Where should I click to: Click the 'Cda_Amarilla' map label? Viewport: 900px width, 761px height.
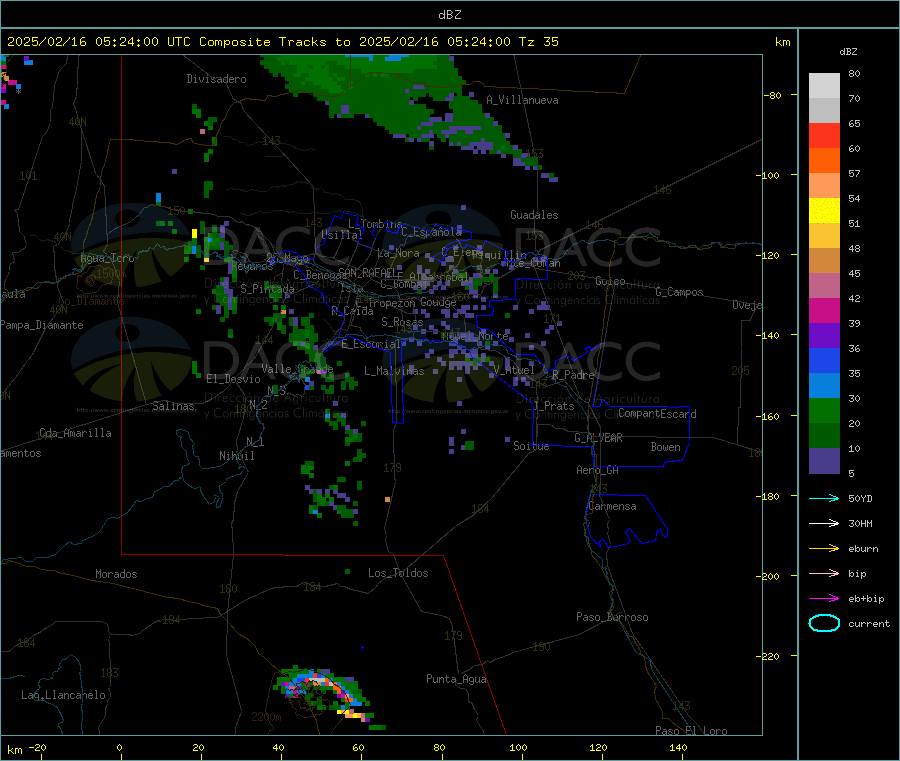(76, 433)
